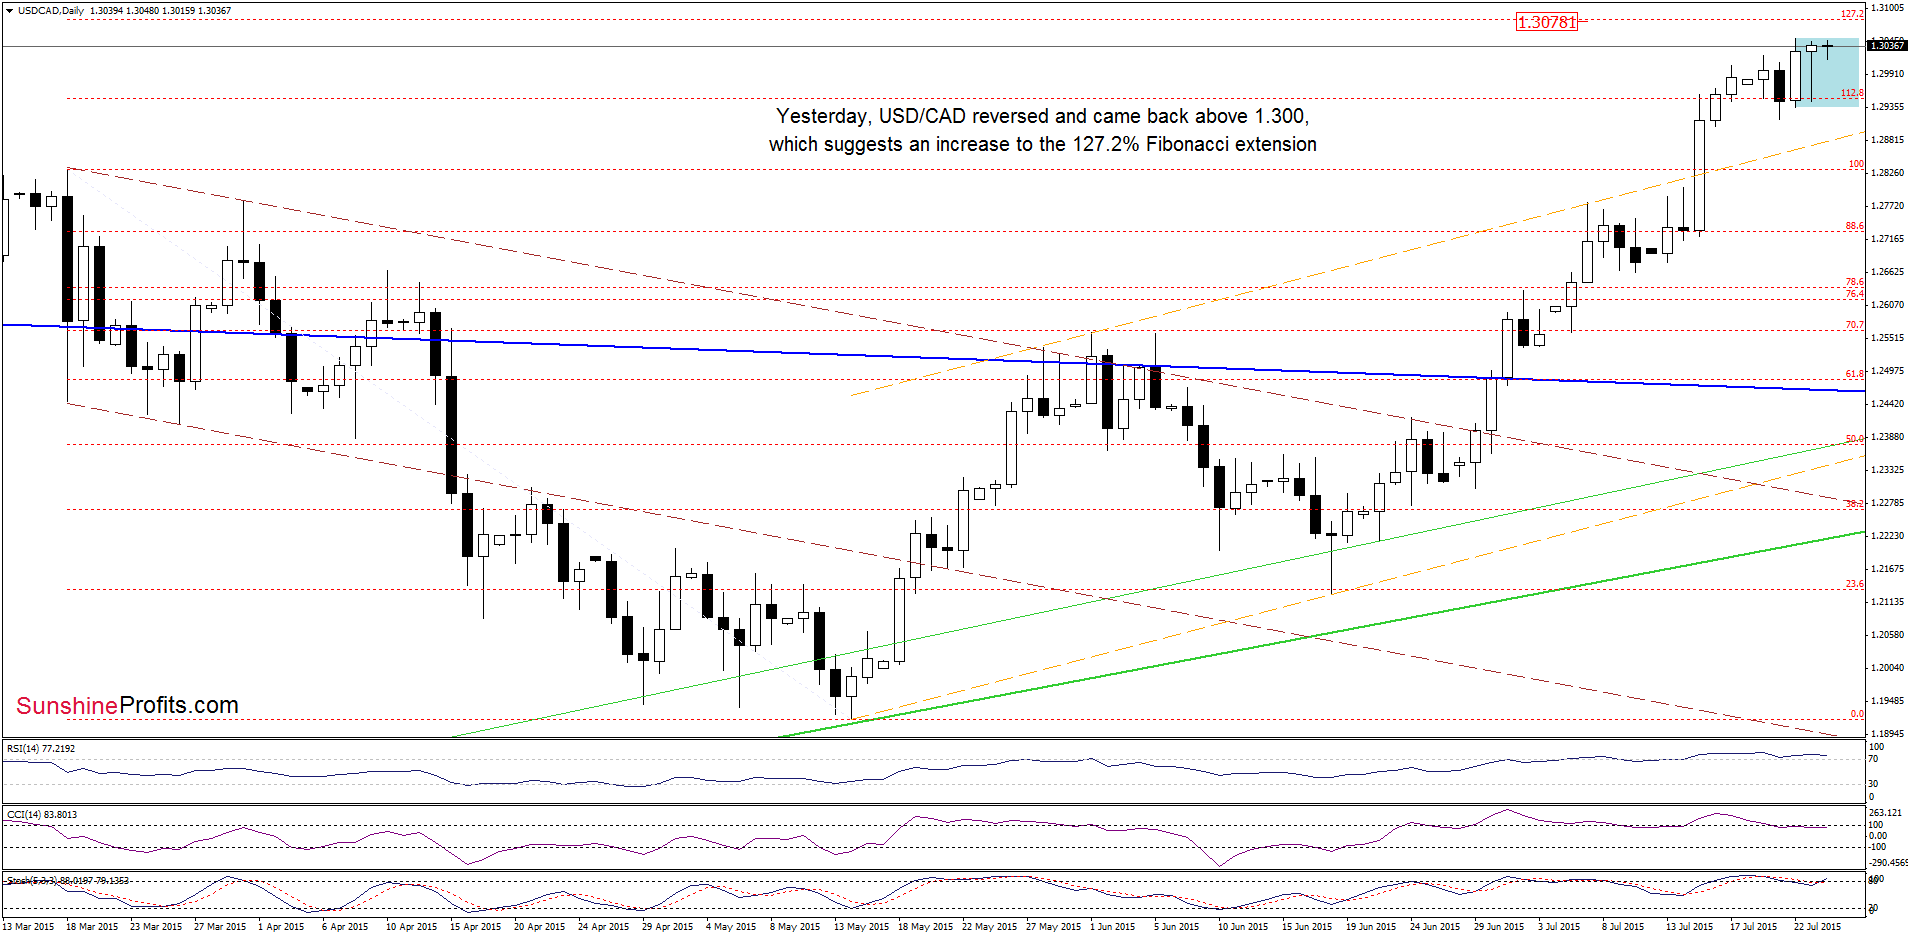Click the 4 May 2015 date label
The width and height of the screenshot is (1908, 935).
[731, 927]
